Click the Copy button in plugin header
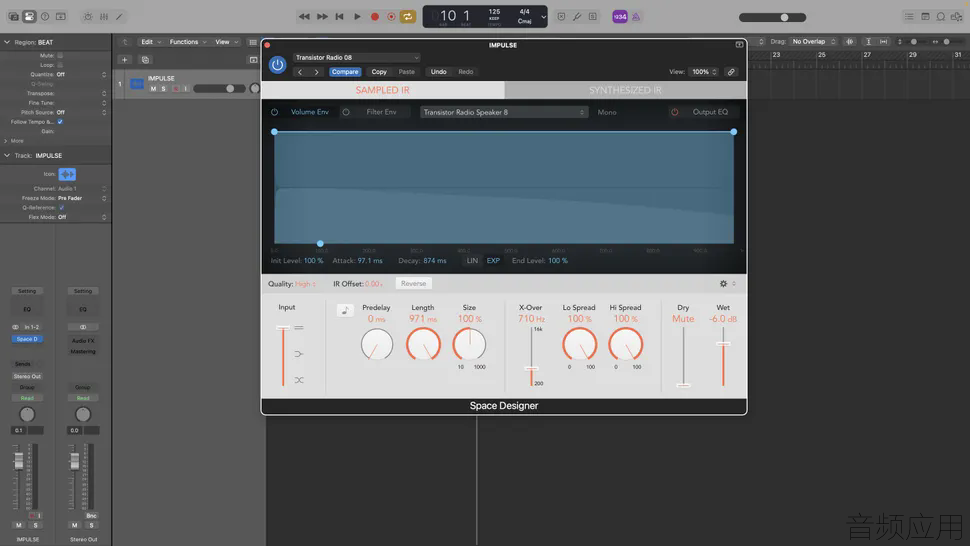Viewport: 970px width, 546px height. tap(379, 72)
